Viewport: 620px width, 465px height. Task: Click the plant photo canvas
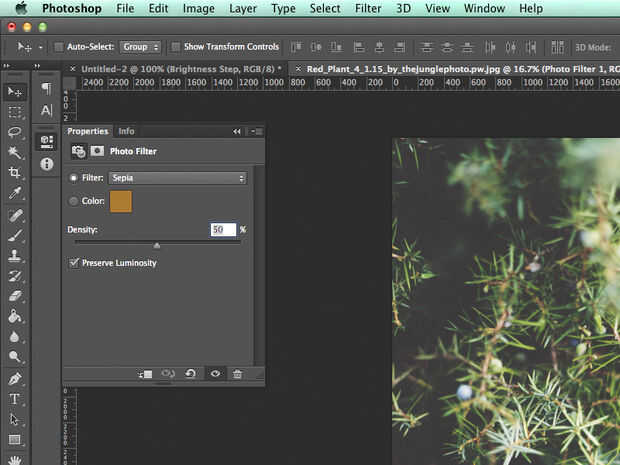(506, 301)
